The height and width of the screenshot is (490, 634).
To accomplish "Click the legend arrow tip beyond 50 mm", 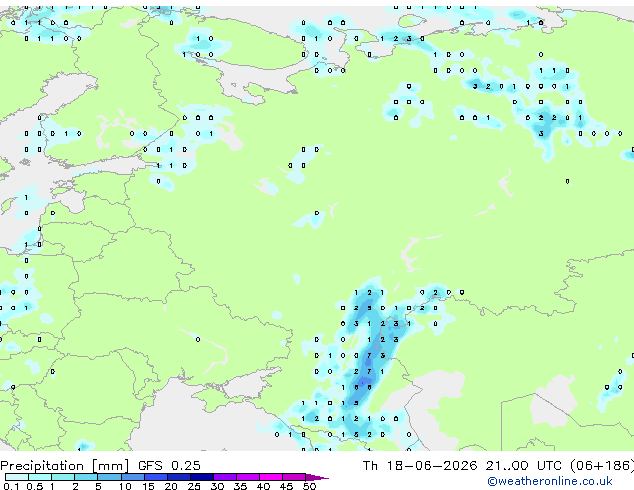I will [317, 478].
